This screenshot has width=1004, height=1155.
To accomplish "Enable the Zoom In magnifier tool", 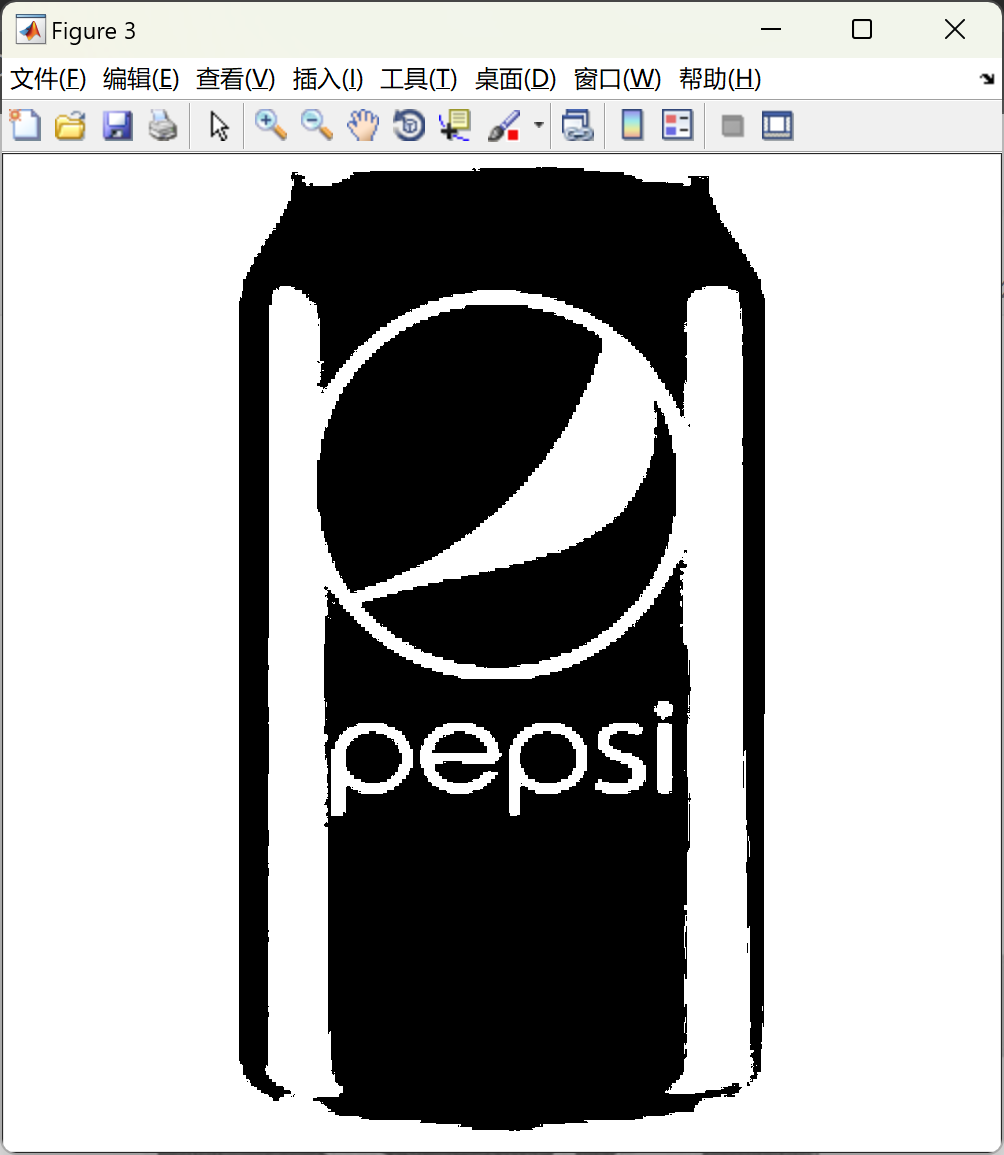I will [270, 126].
